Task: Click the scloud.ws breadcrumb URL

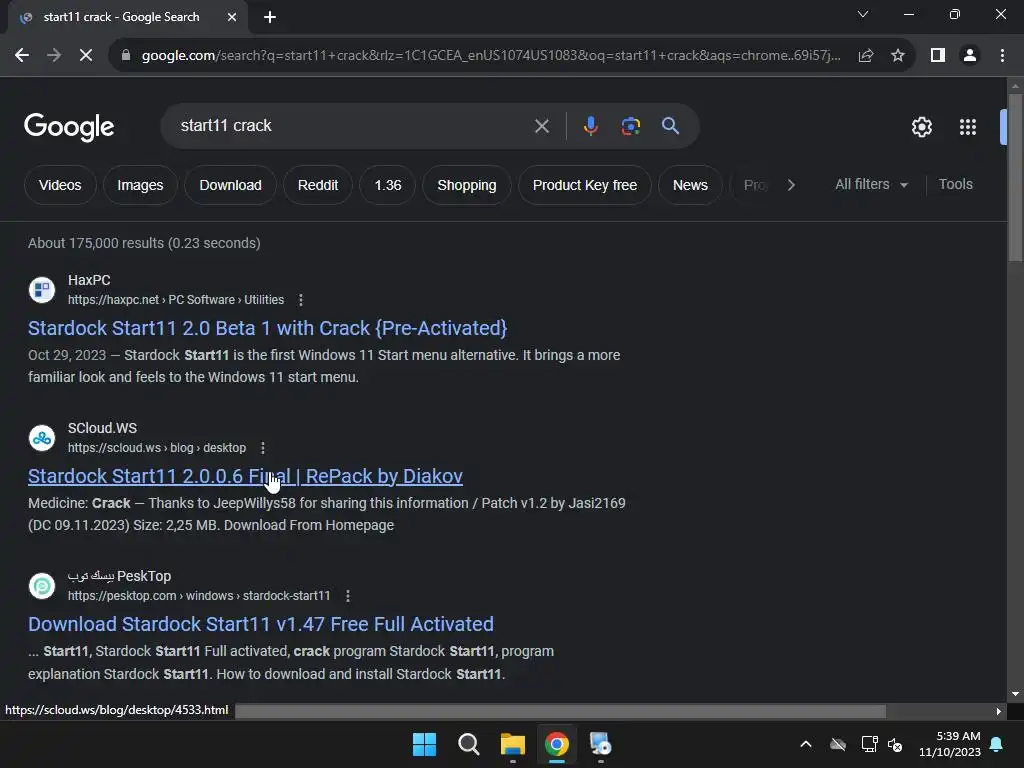Action: pos(157,448)
